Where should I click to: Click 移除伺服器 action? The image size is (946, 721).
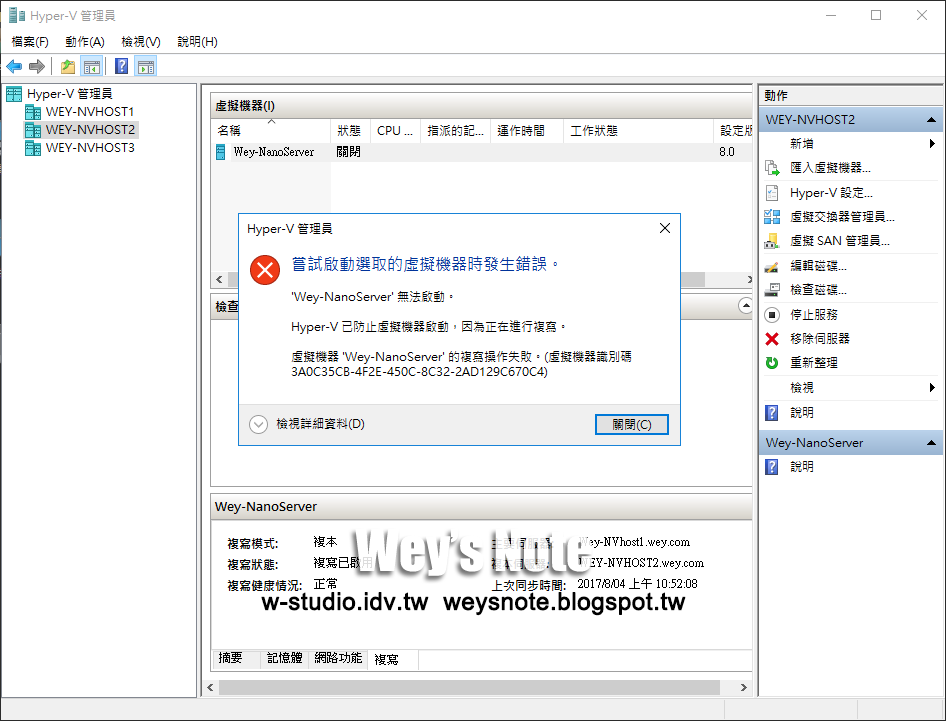pyautogui.click(x=820, y=339)
